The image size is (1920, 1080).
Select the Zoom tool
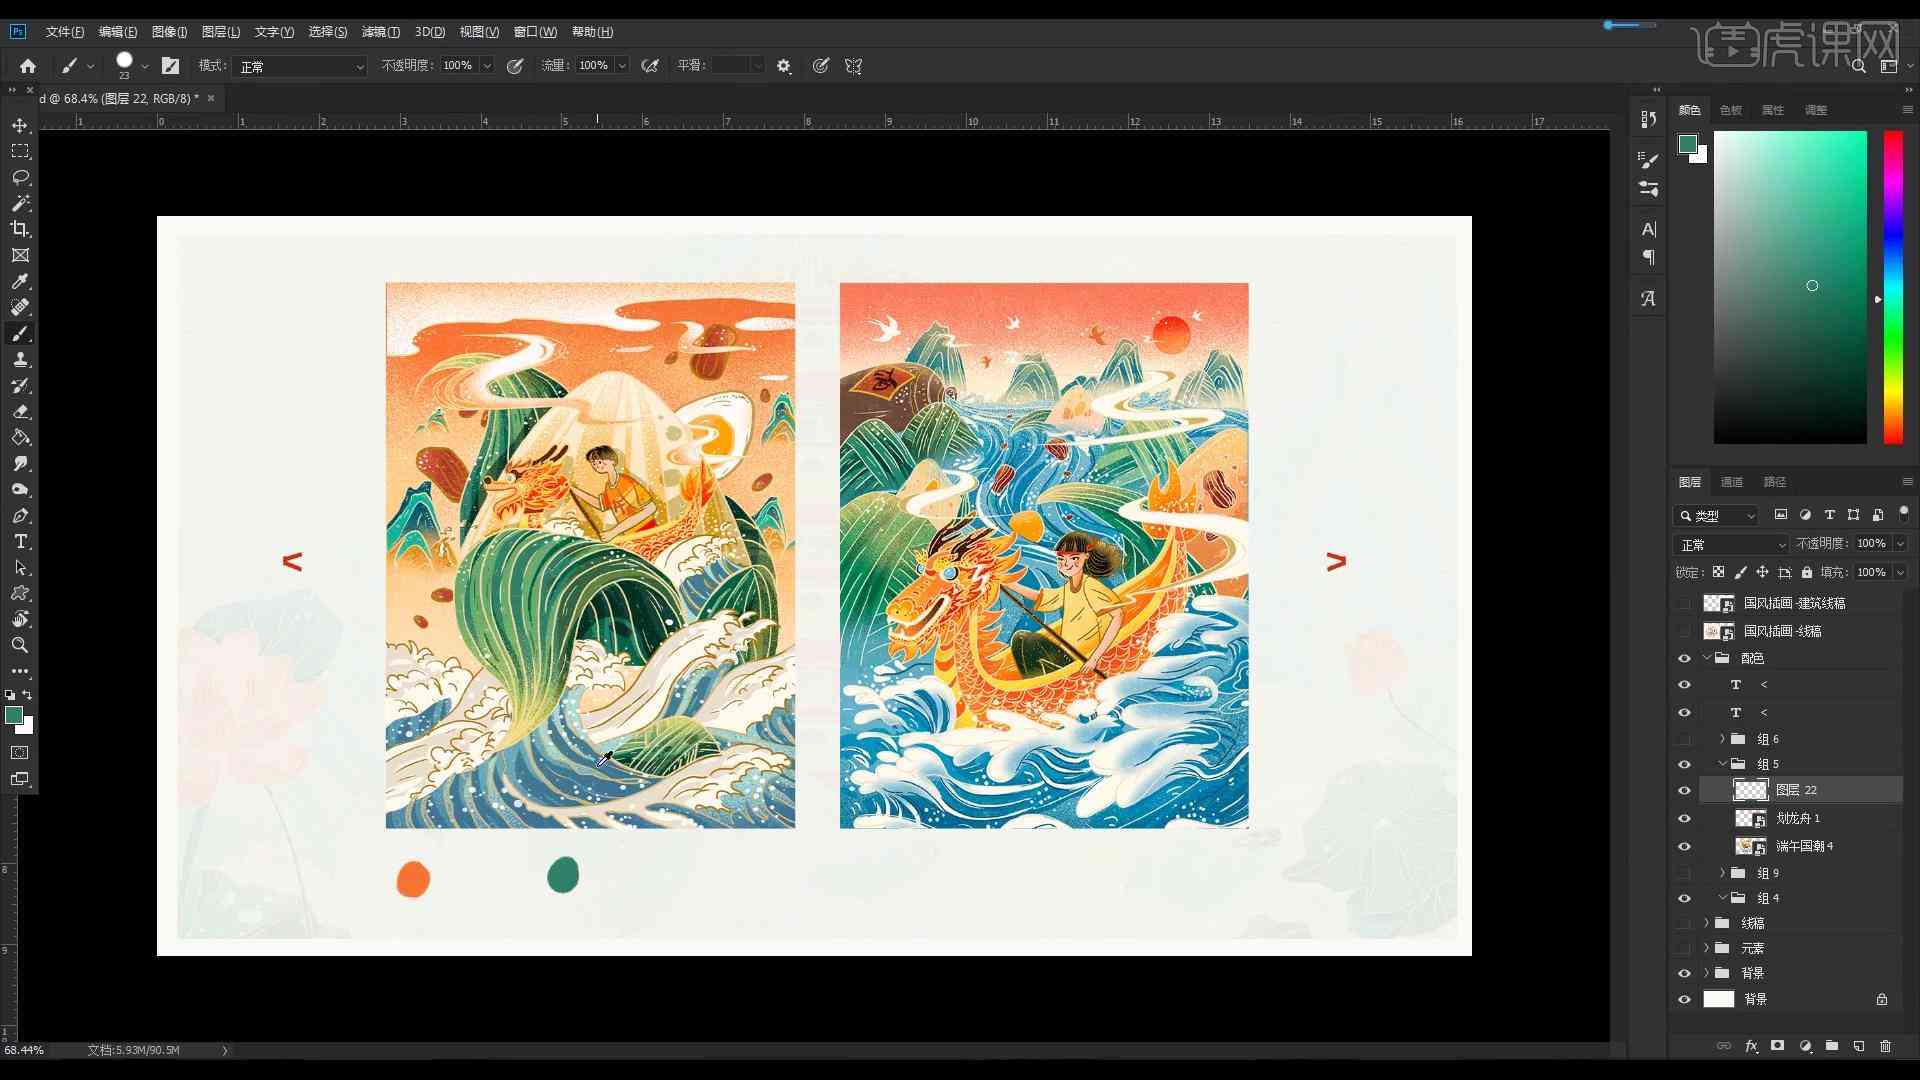(x=20, y=645)
